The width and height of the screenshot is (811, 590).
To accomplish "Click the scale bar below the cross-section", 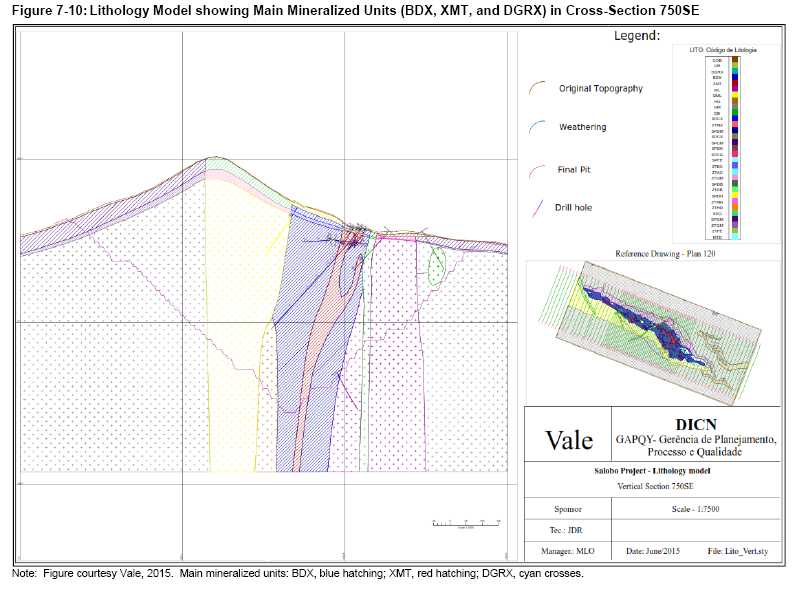I will (x=464, y=523).
